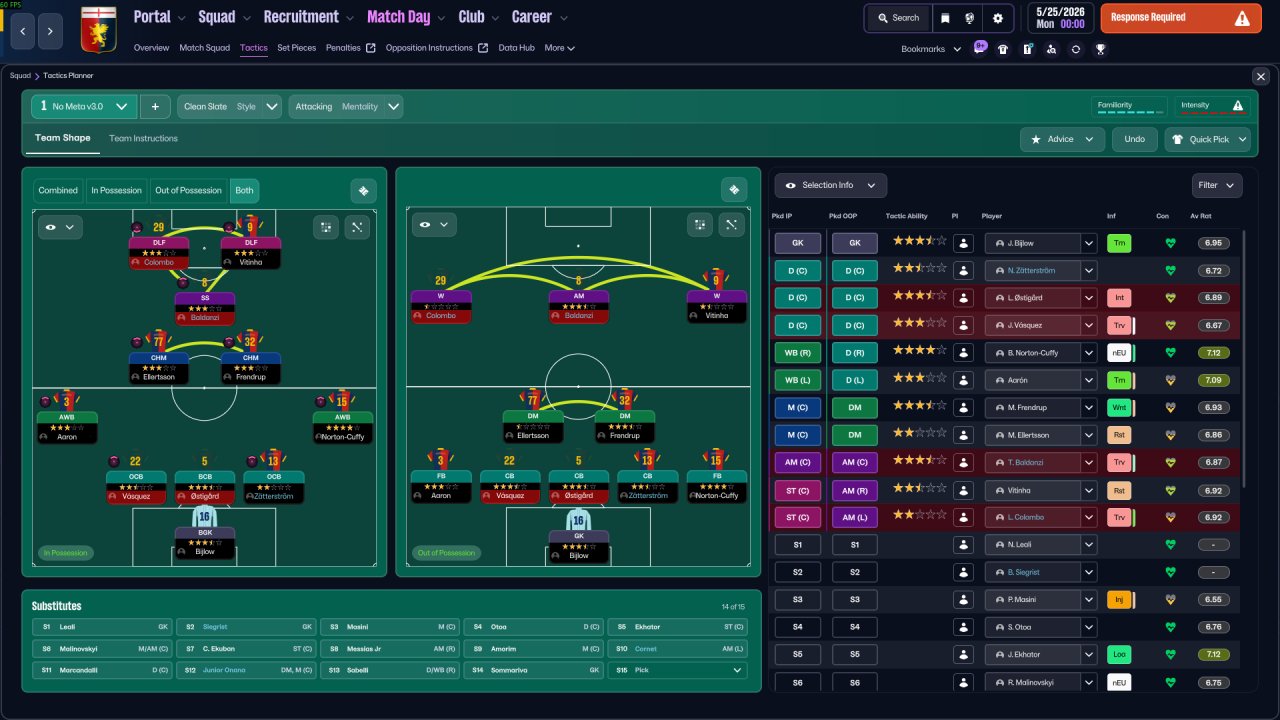Add a new tactic with the plus button
Viewport: 1280px width, 720px height.
(x=155, y=107)
